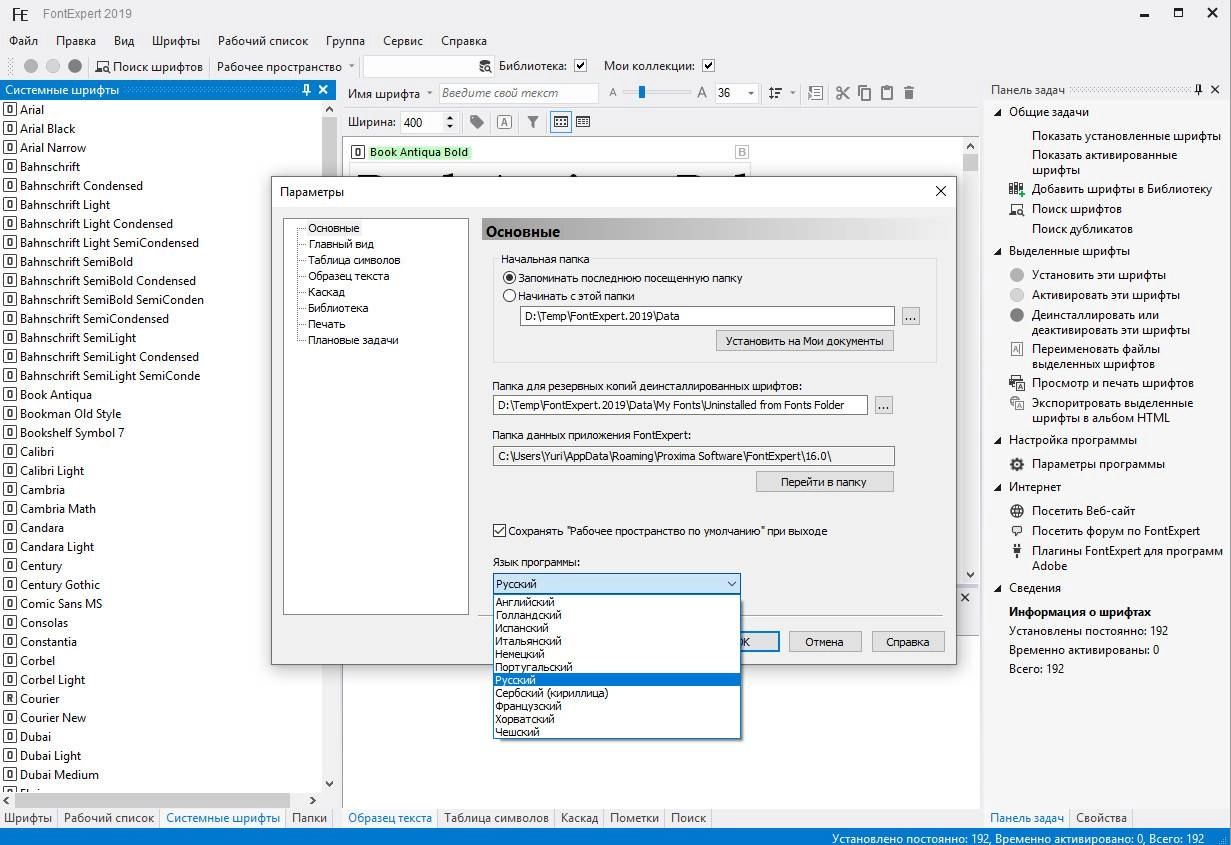
Task: Click the font size slider handle
Action: click(x=642, y=93)
